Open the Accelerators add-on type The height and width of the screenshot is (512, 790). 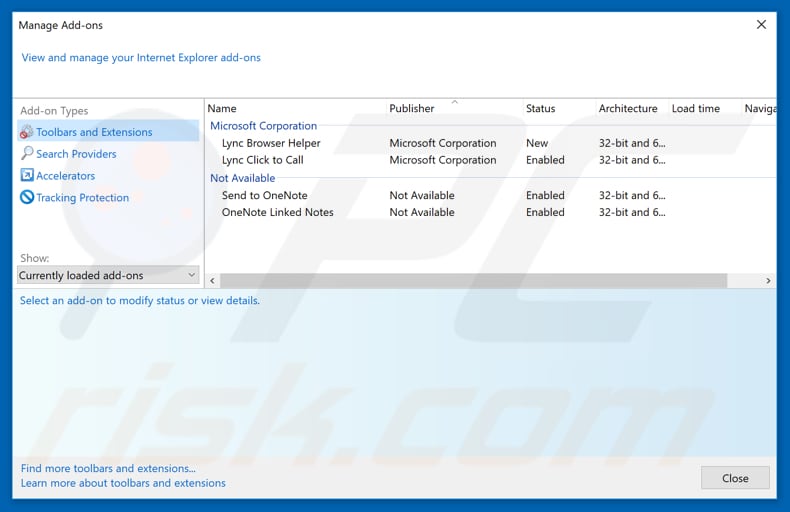click(x=65, y=175)
